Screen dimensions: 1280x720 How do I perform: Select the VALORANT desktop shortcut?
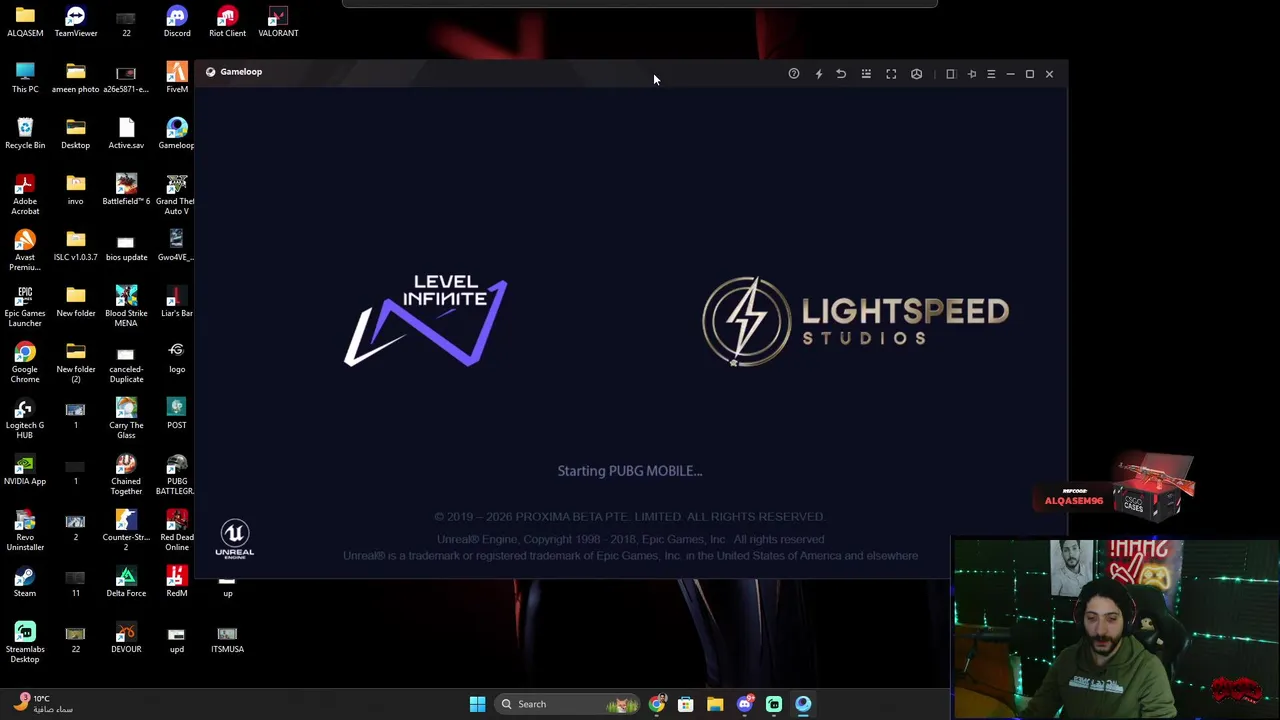coord(278,22)
